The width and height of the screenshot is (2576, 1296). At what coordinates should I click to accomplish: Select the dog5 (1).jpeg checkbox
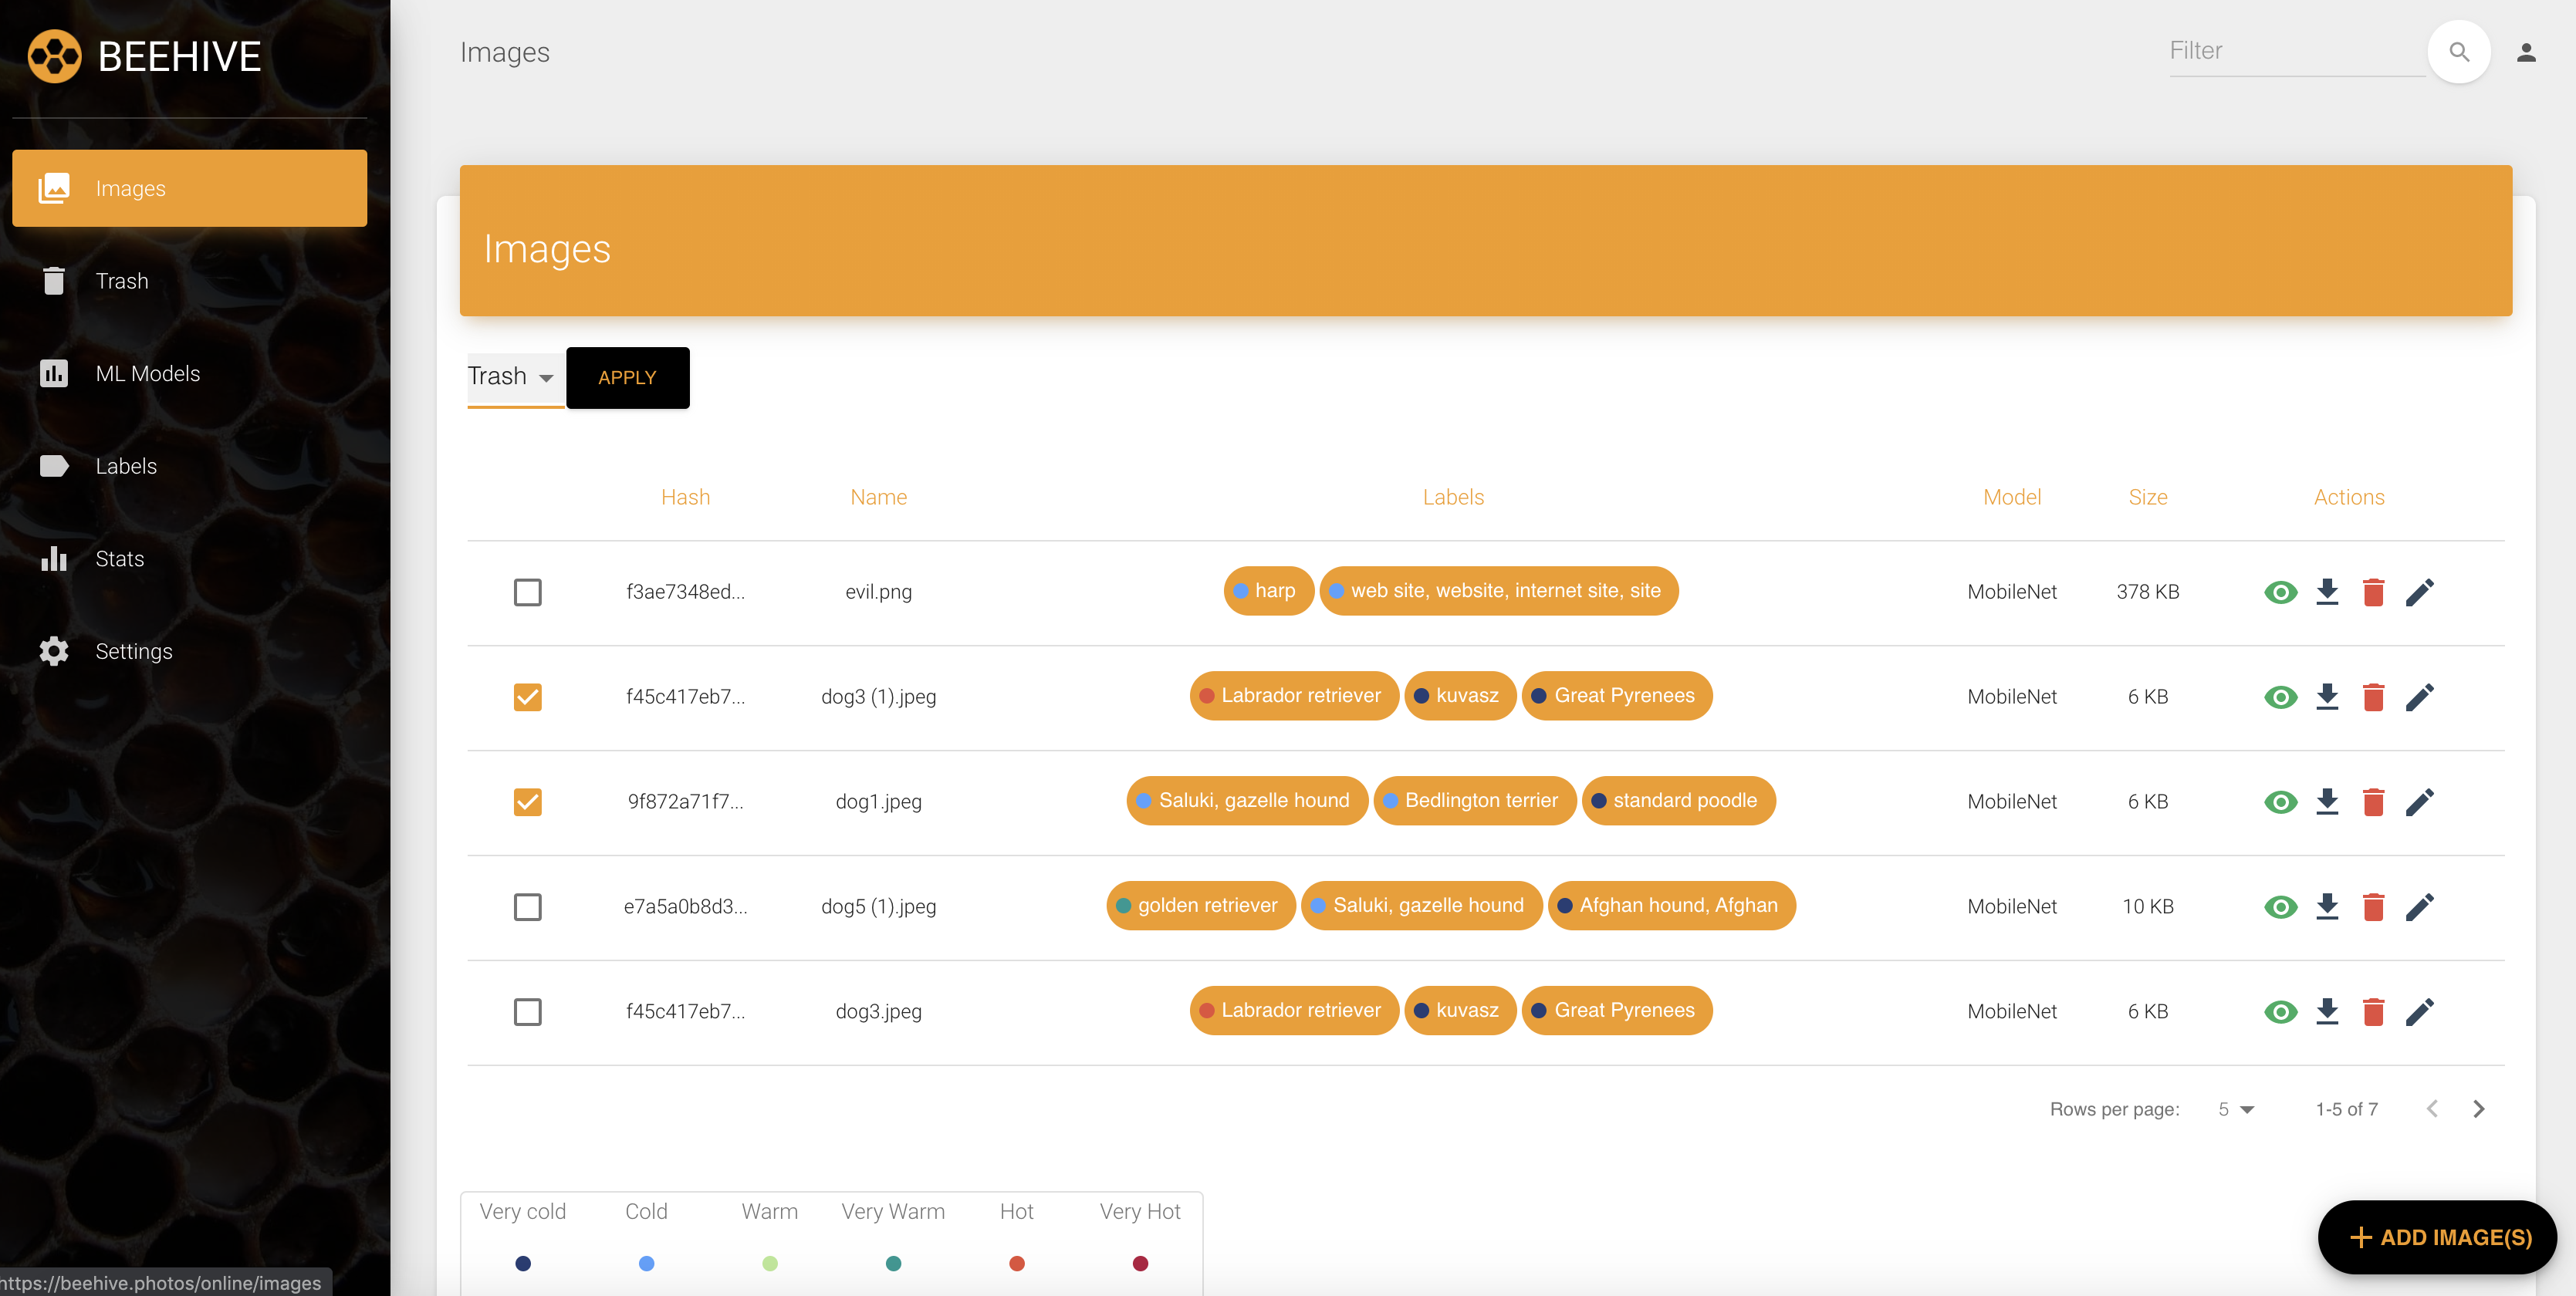(x=527, y=907)
